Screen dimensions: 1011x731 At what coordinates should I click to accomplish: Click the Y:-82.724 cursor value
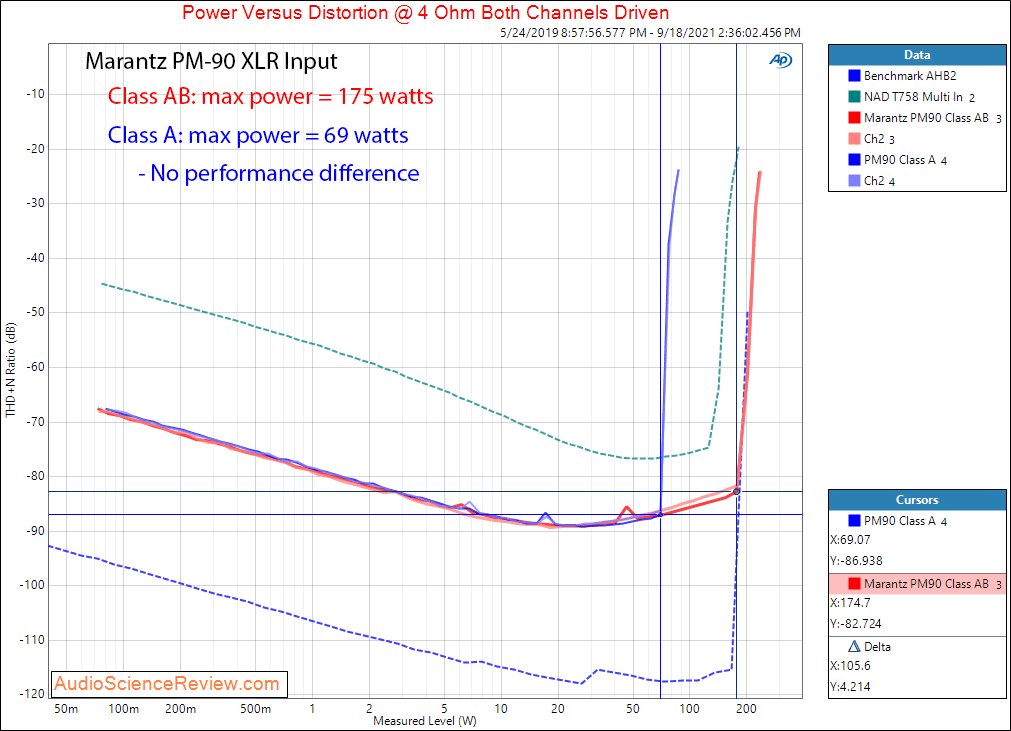click(x=856, y=623)
